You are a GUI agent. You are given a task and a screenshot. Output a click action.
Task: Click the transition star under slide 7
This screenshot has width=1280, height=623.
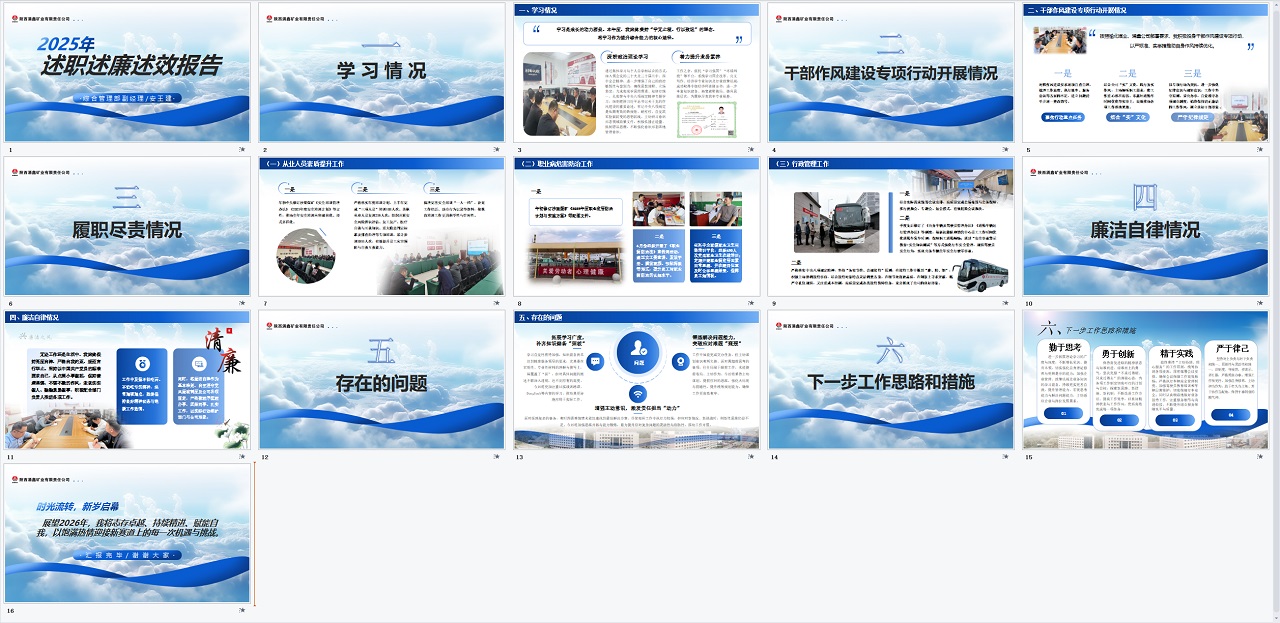pos(497,303)
